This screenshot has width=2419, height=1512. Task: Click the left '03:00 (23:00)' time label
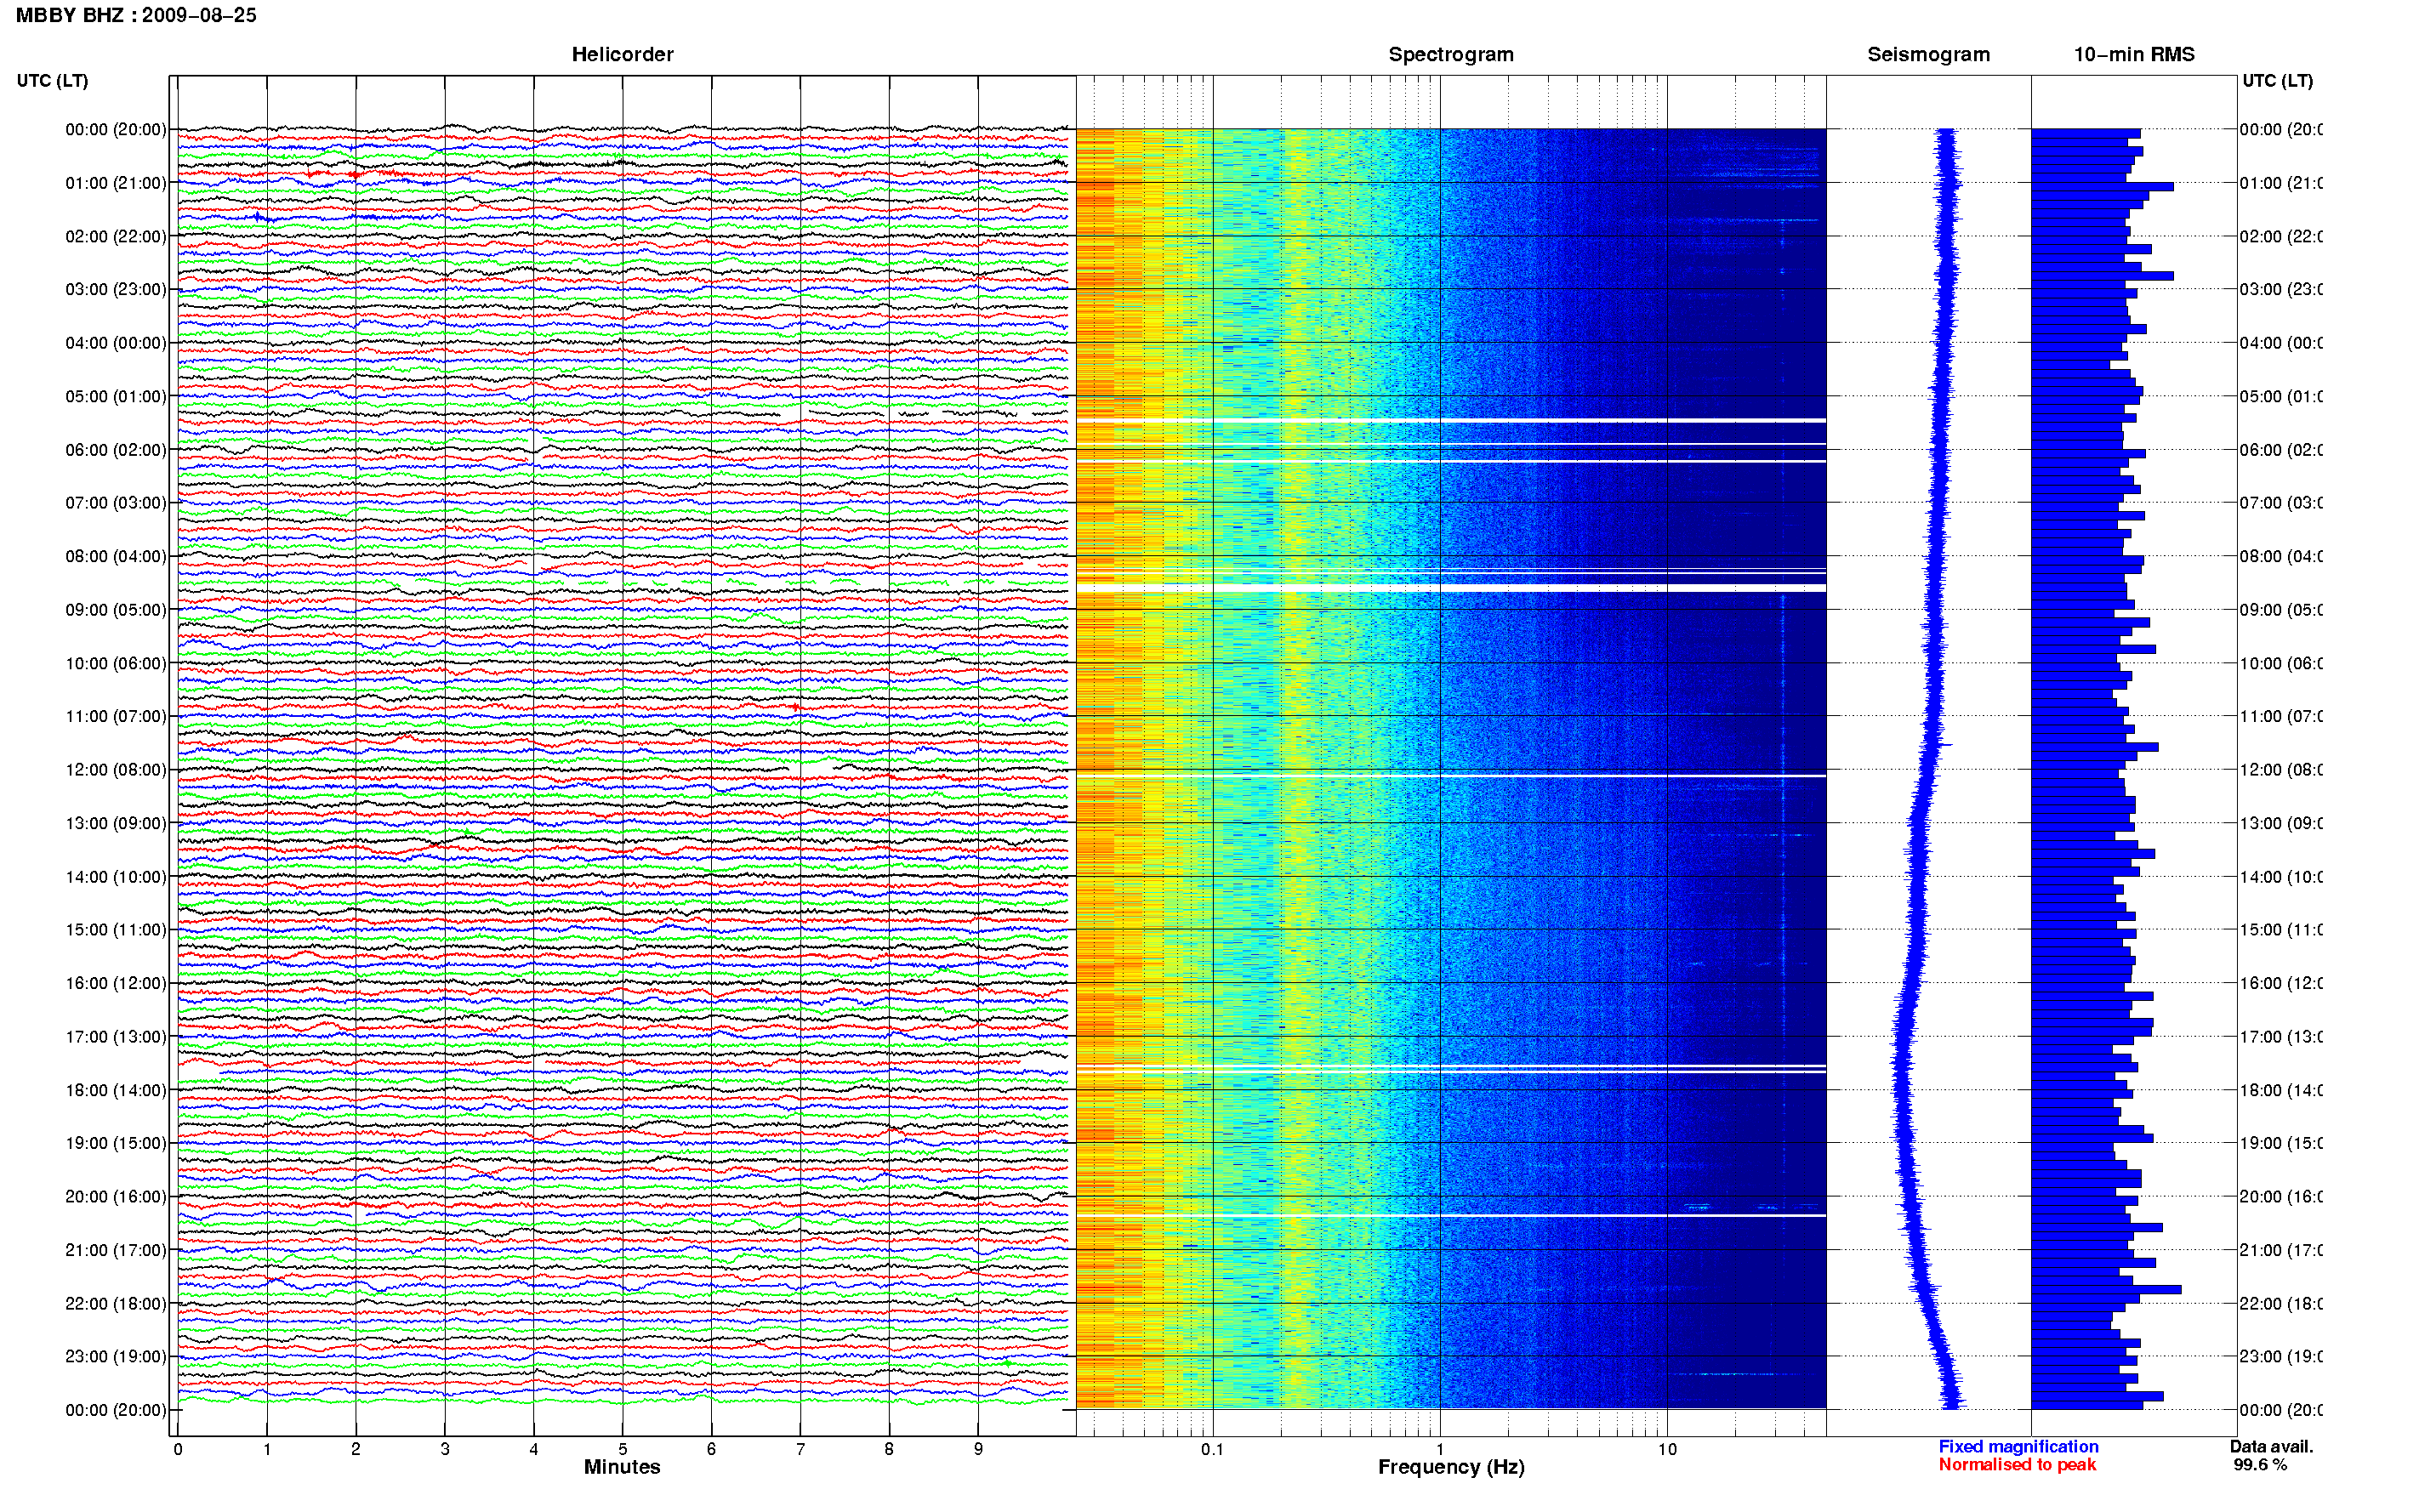tap(115, 289)
